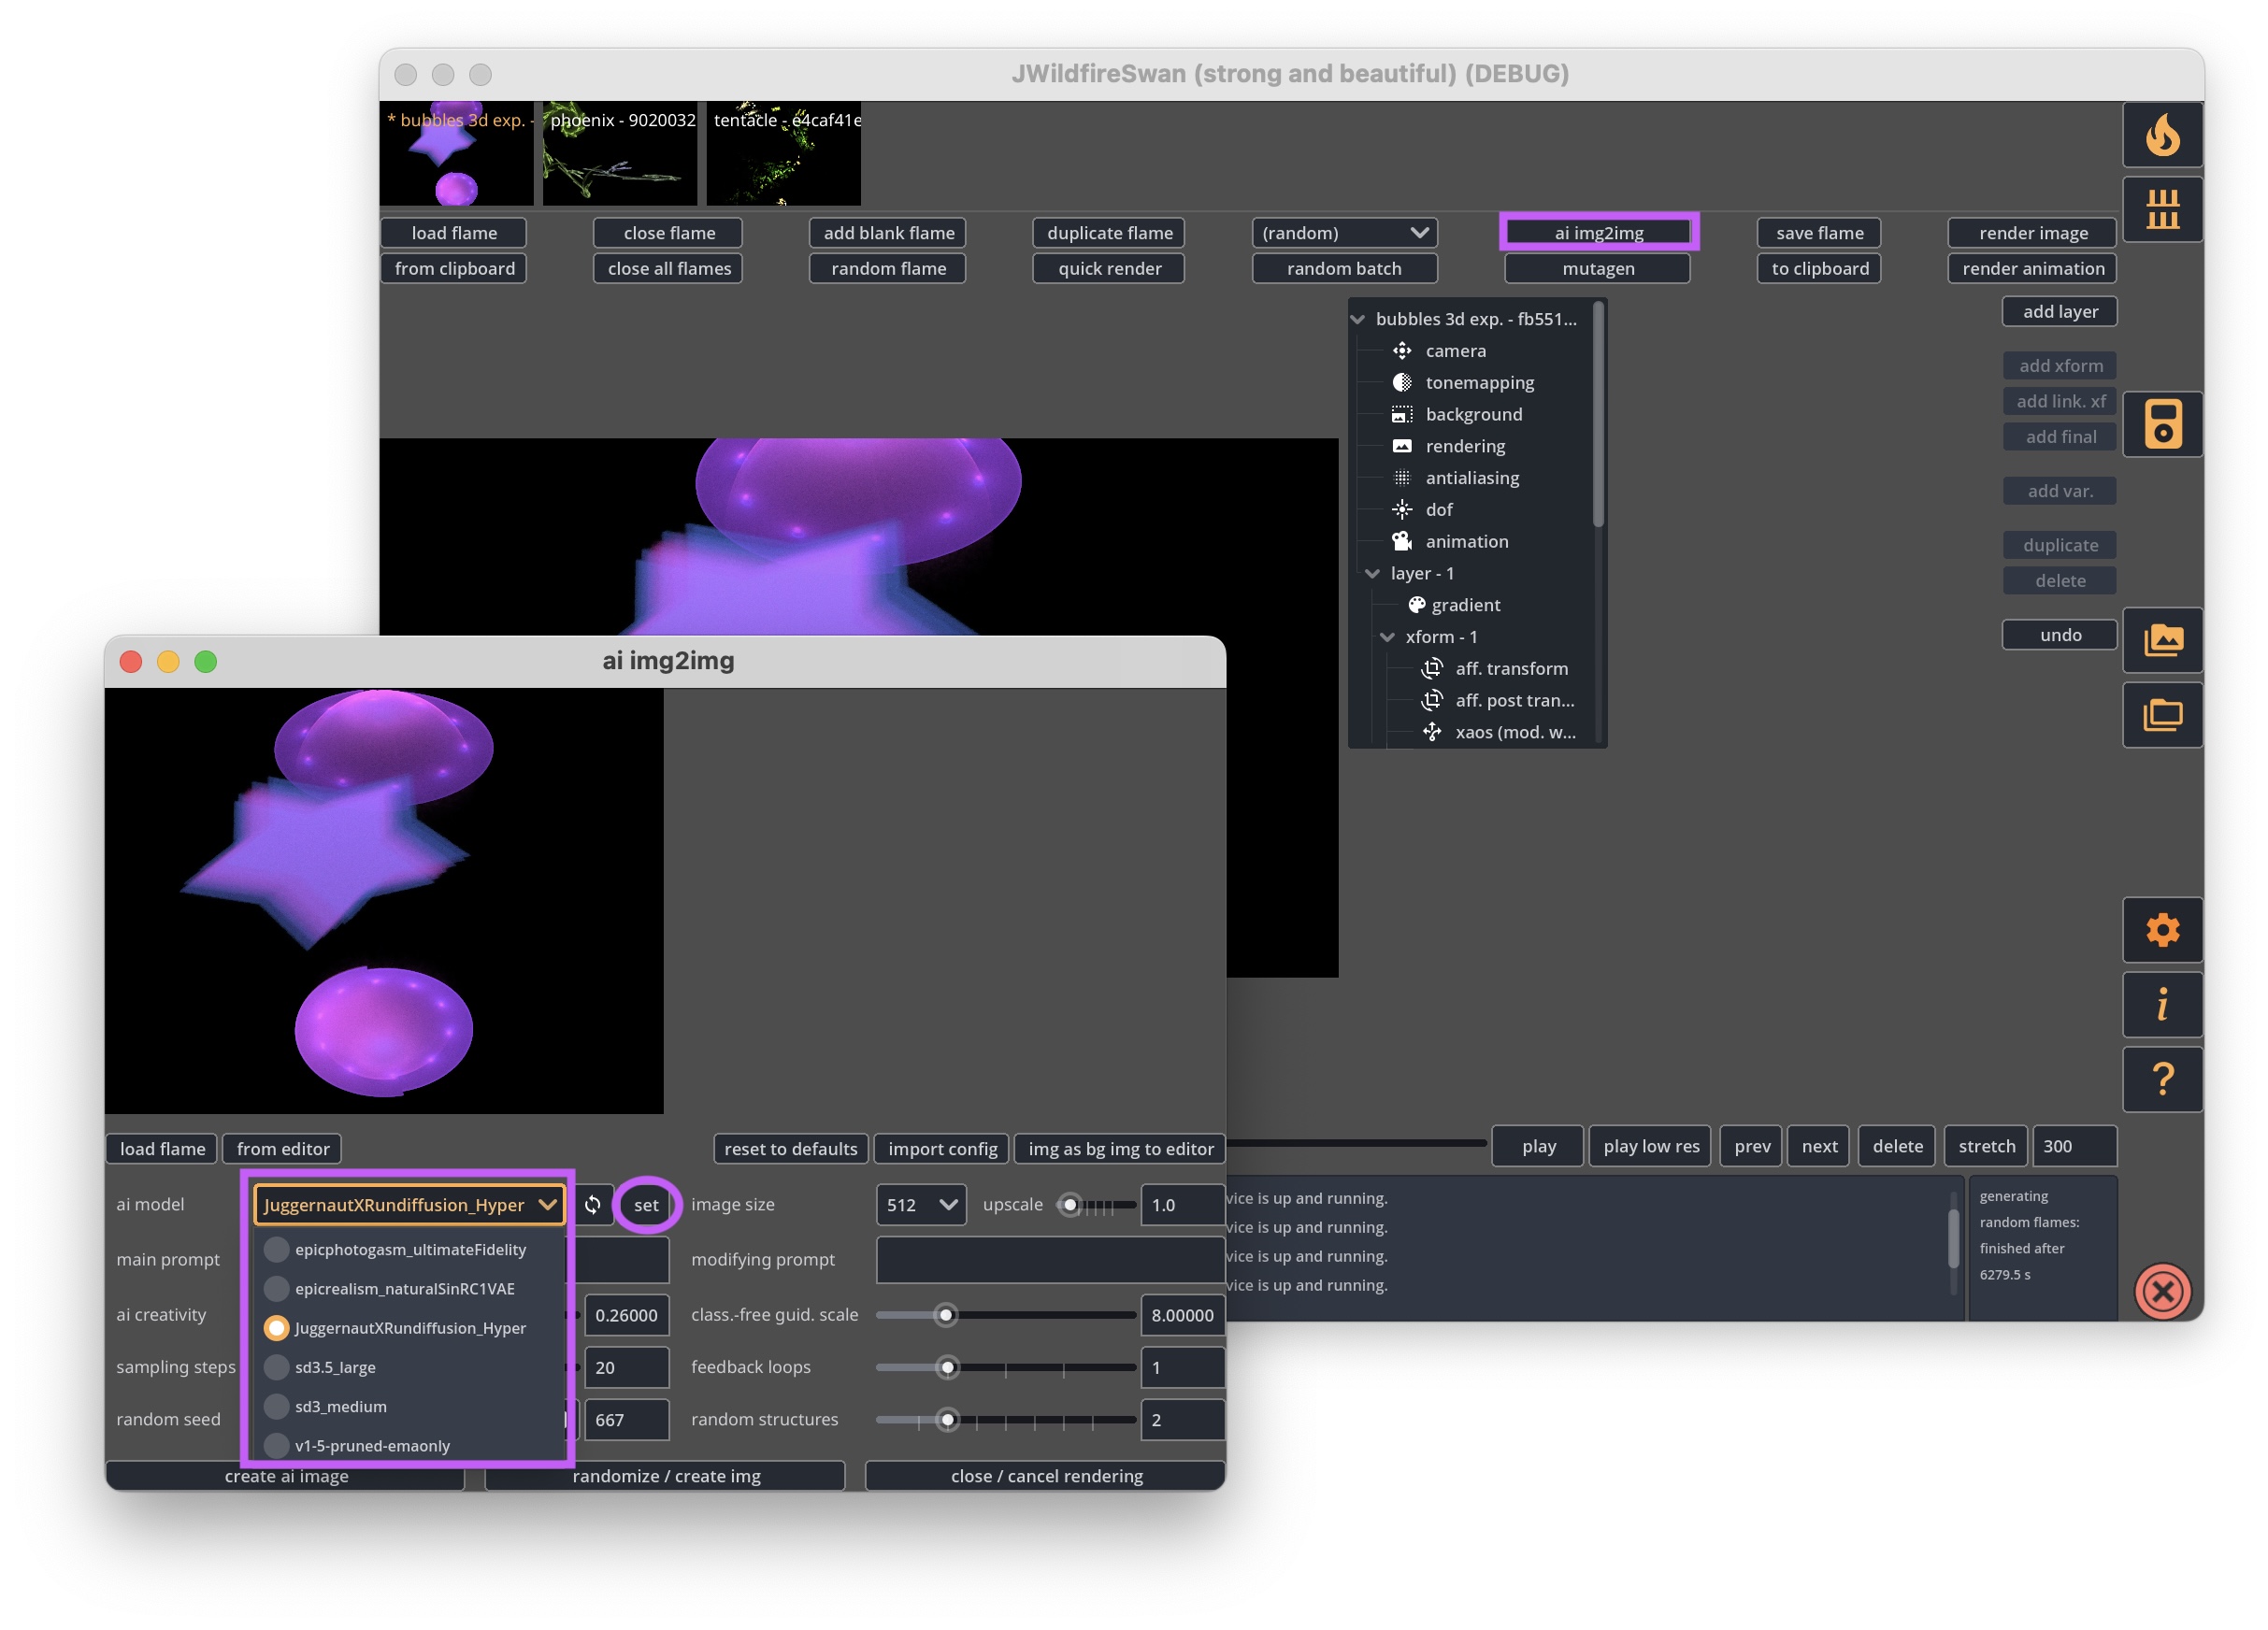Select the sd3.5_large model radio option
The height and width of the screenshot is (1630, 2268).
point(277,1367)
